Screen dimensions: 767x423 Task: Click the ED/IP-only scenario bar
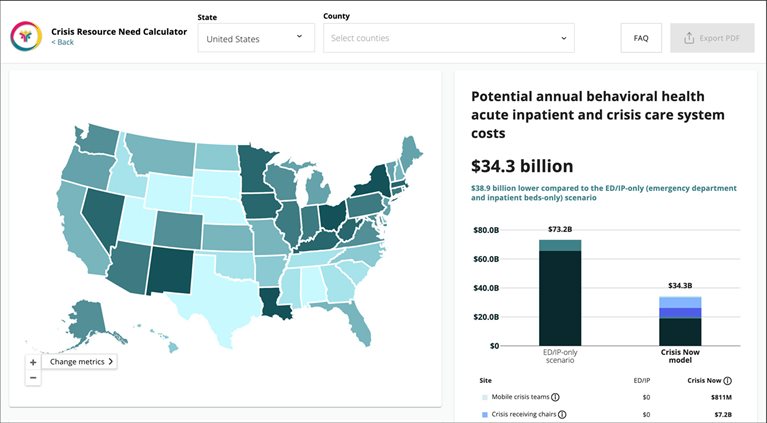click(560, 292)
